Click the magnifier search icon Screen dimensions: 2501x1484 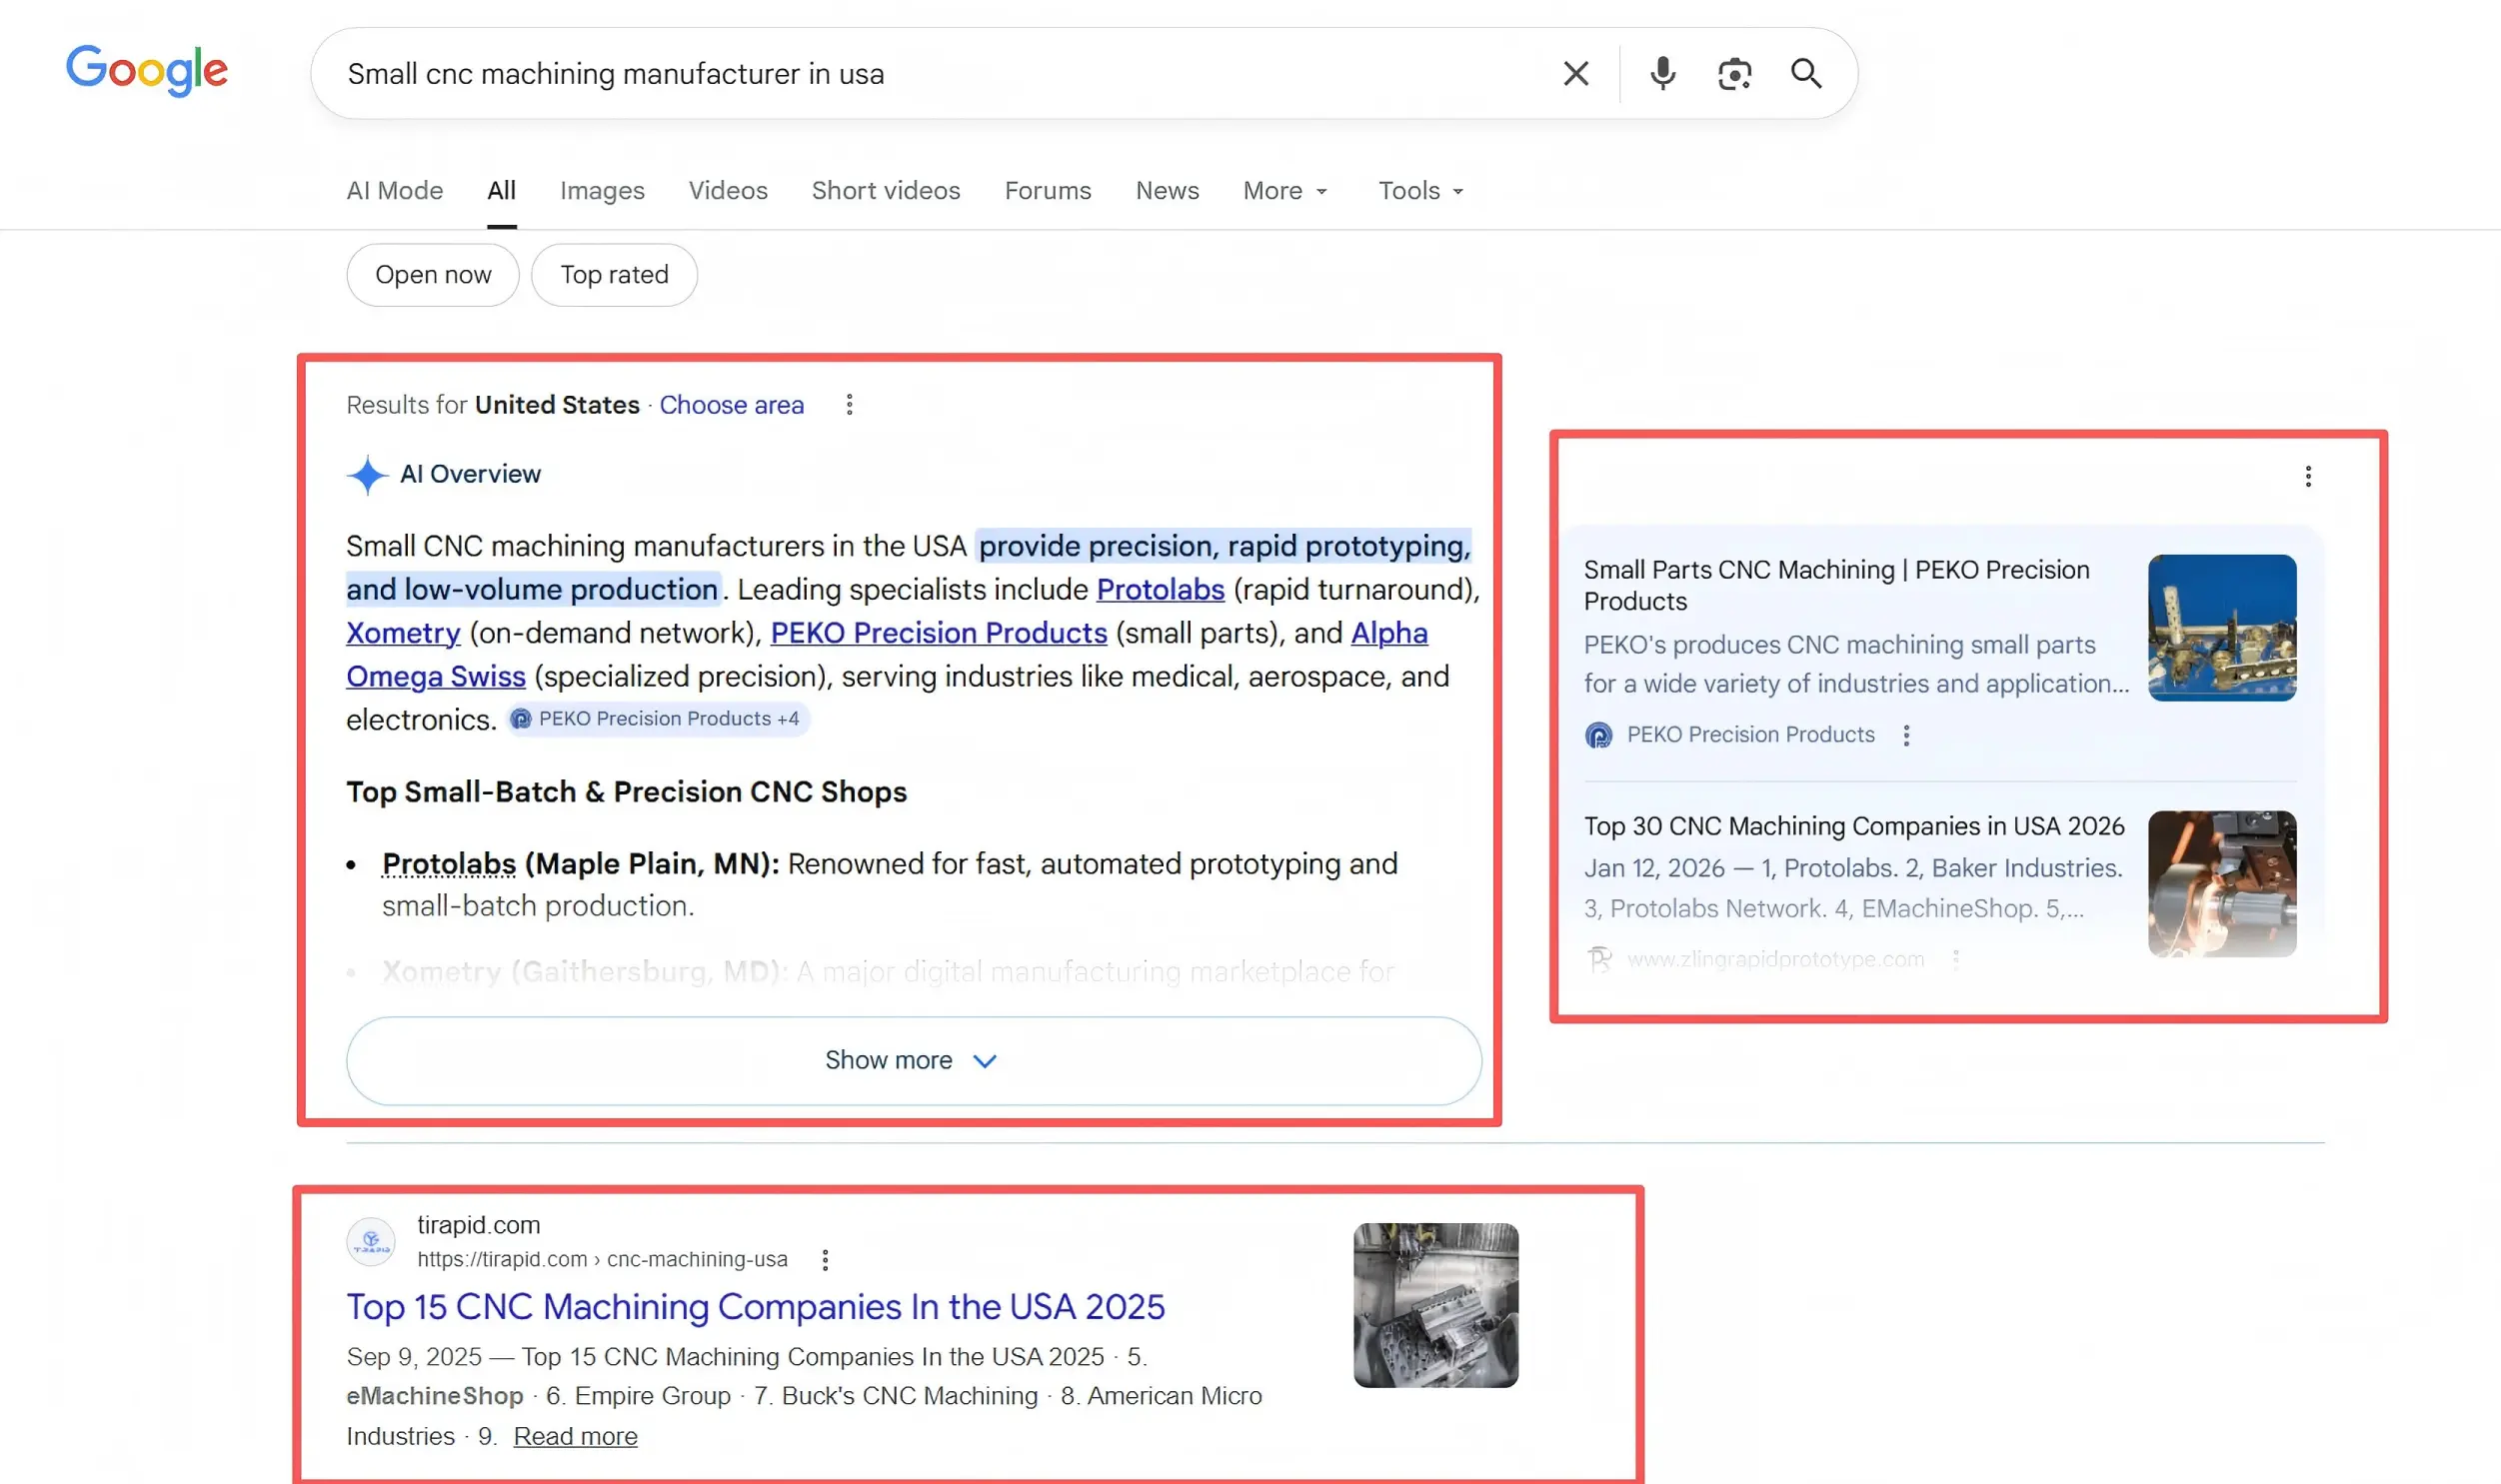1806,73
